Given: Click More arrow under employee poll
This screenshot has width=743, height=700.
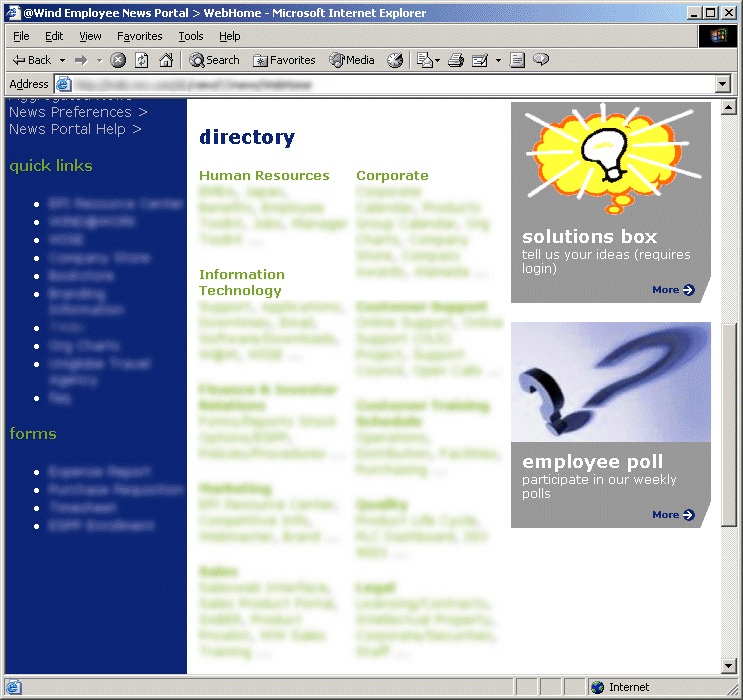Looking at the screenshot, I should (673, 515).
